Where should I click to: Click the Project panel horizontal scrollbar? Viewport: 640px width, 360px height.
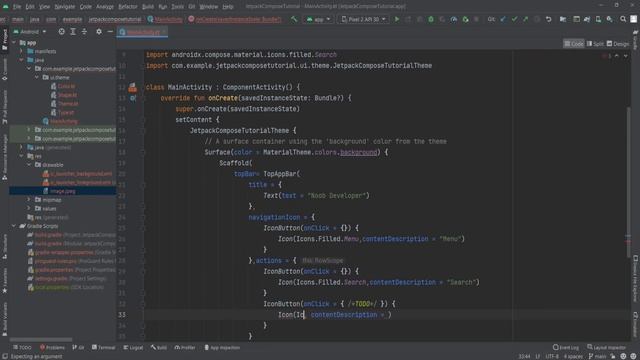(x=41, y=339)
